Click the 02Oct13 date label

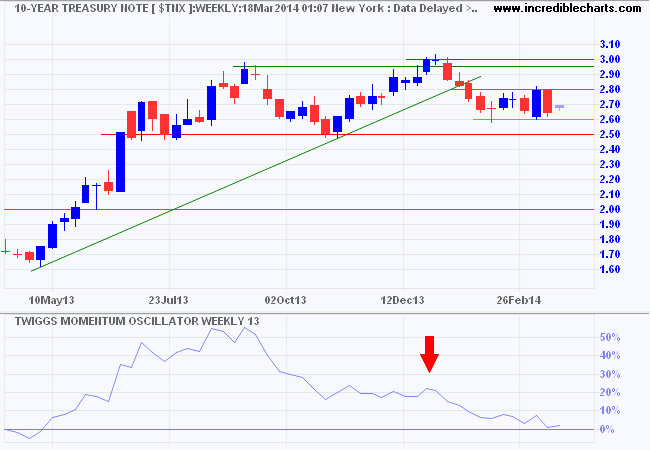click(285, 300)
